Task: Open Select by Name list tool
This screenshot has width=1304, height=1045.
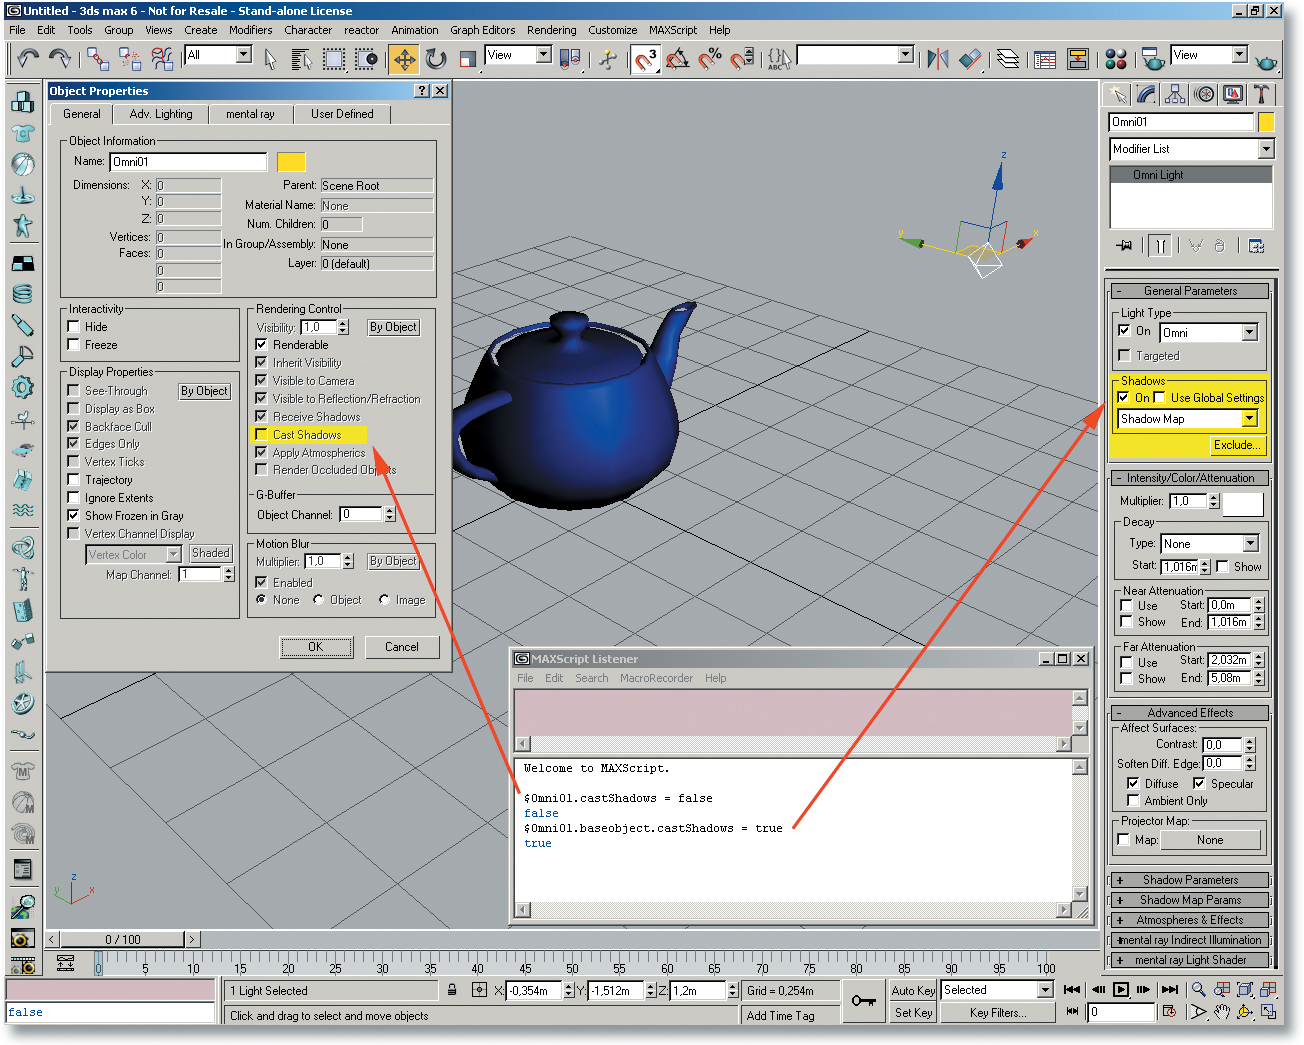Action: pos(301,59)
